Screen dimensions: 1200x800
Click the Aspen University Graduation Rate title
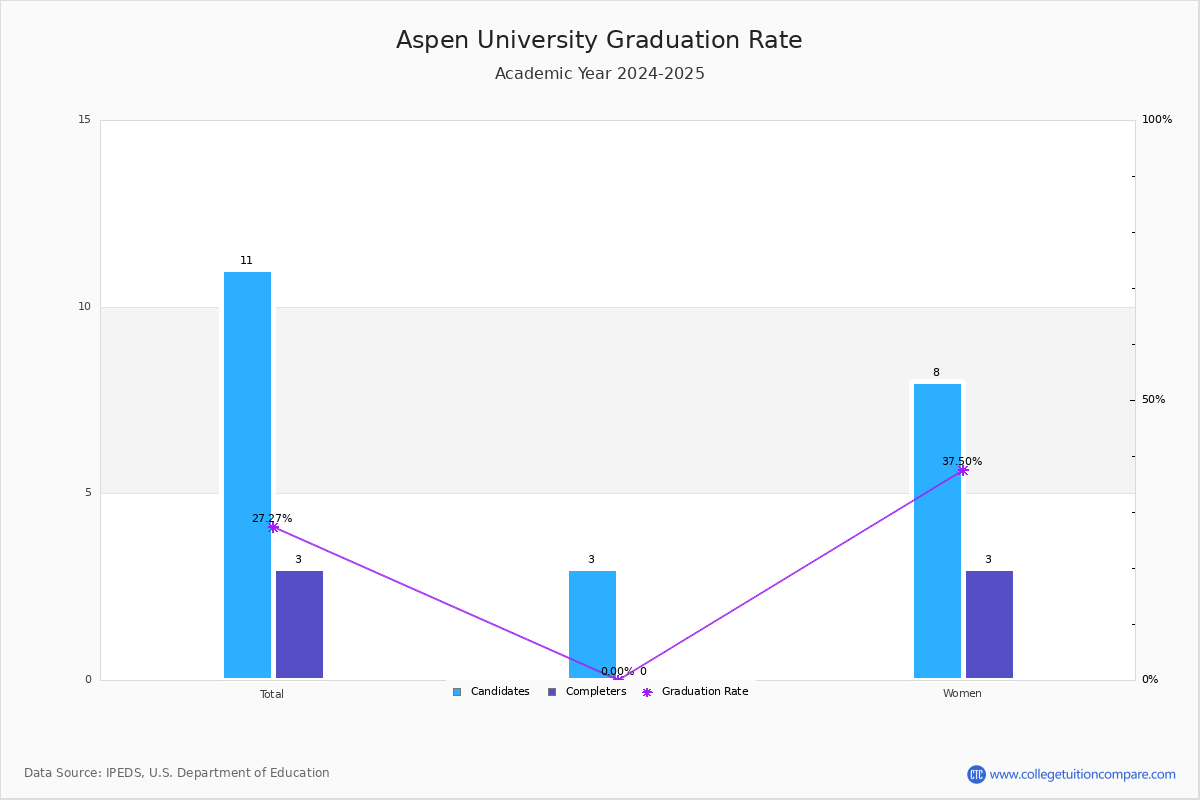(599, 40)
